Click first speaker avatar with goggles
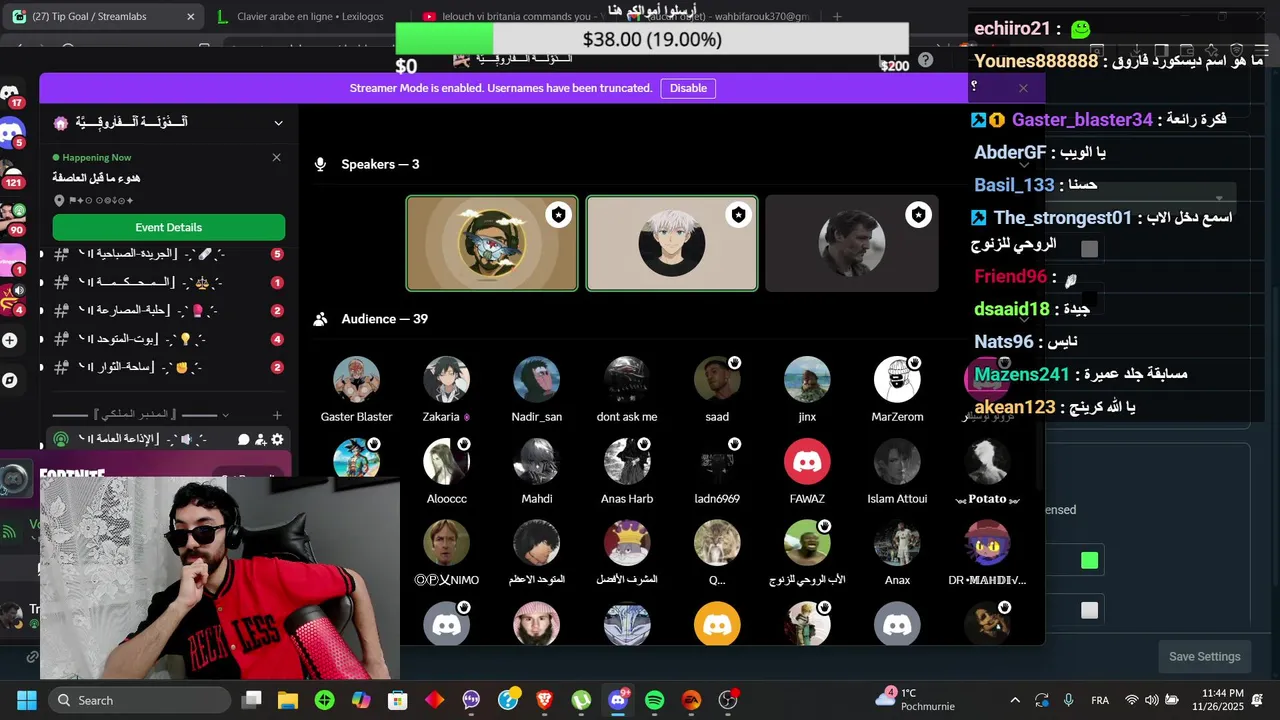Image resolution: width=1280 pixels, height=720 pixels. point(492,243)
